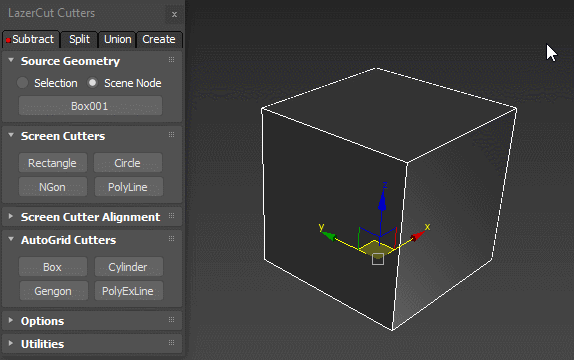
Task: Click the AutoGrid Cutters rollout grip handle
Action: click(x=171, y=239)
